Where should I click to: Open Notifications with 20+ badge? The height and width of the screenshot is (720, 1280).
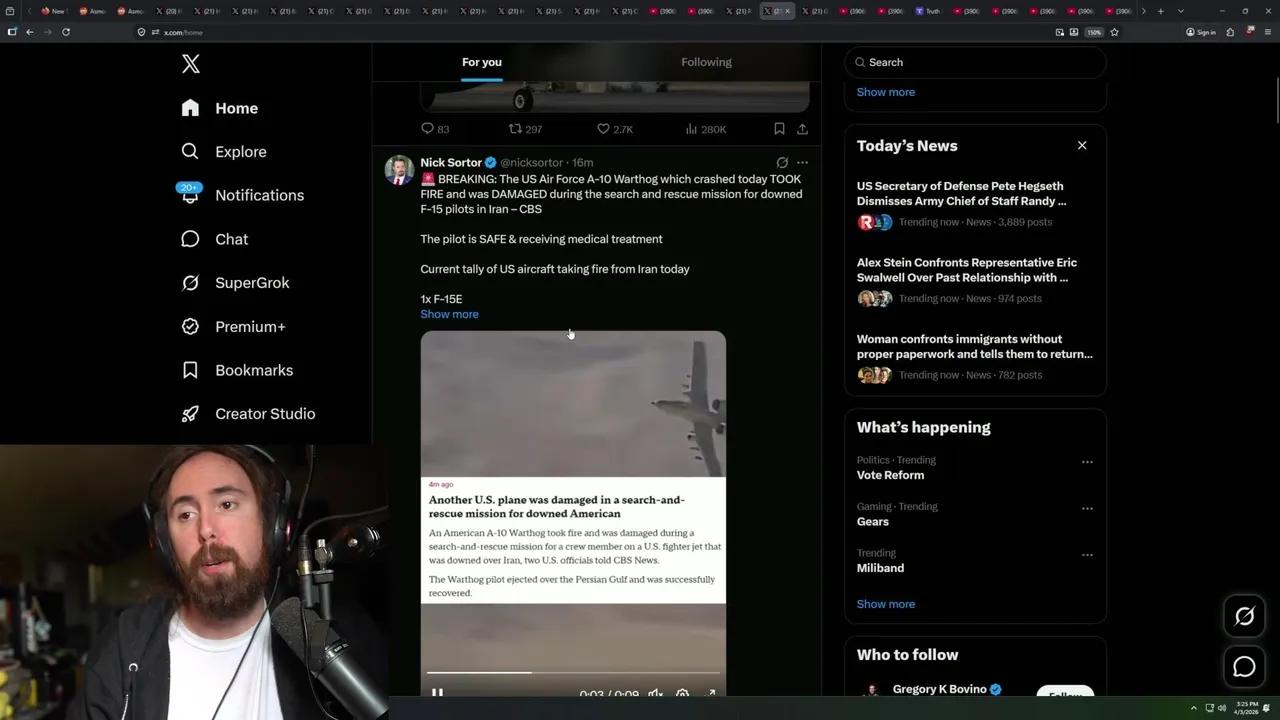[x=242, y=195]
